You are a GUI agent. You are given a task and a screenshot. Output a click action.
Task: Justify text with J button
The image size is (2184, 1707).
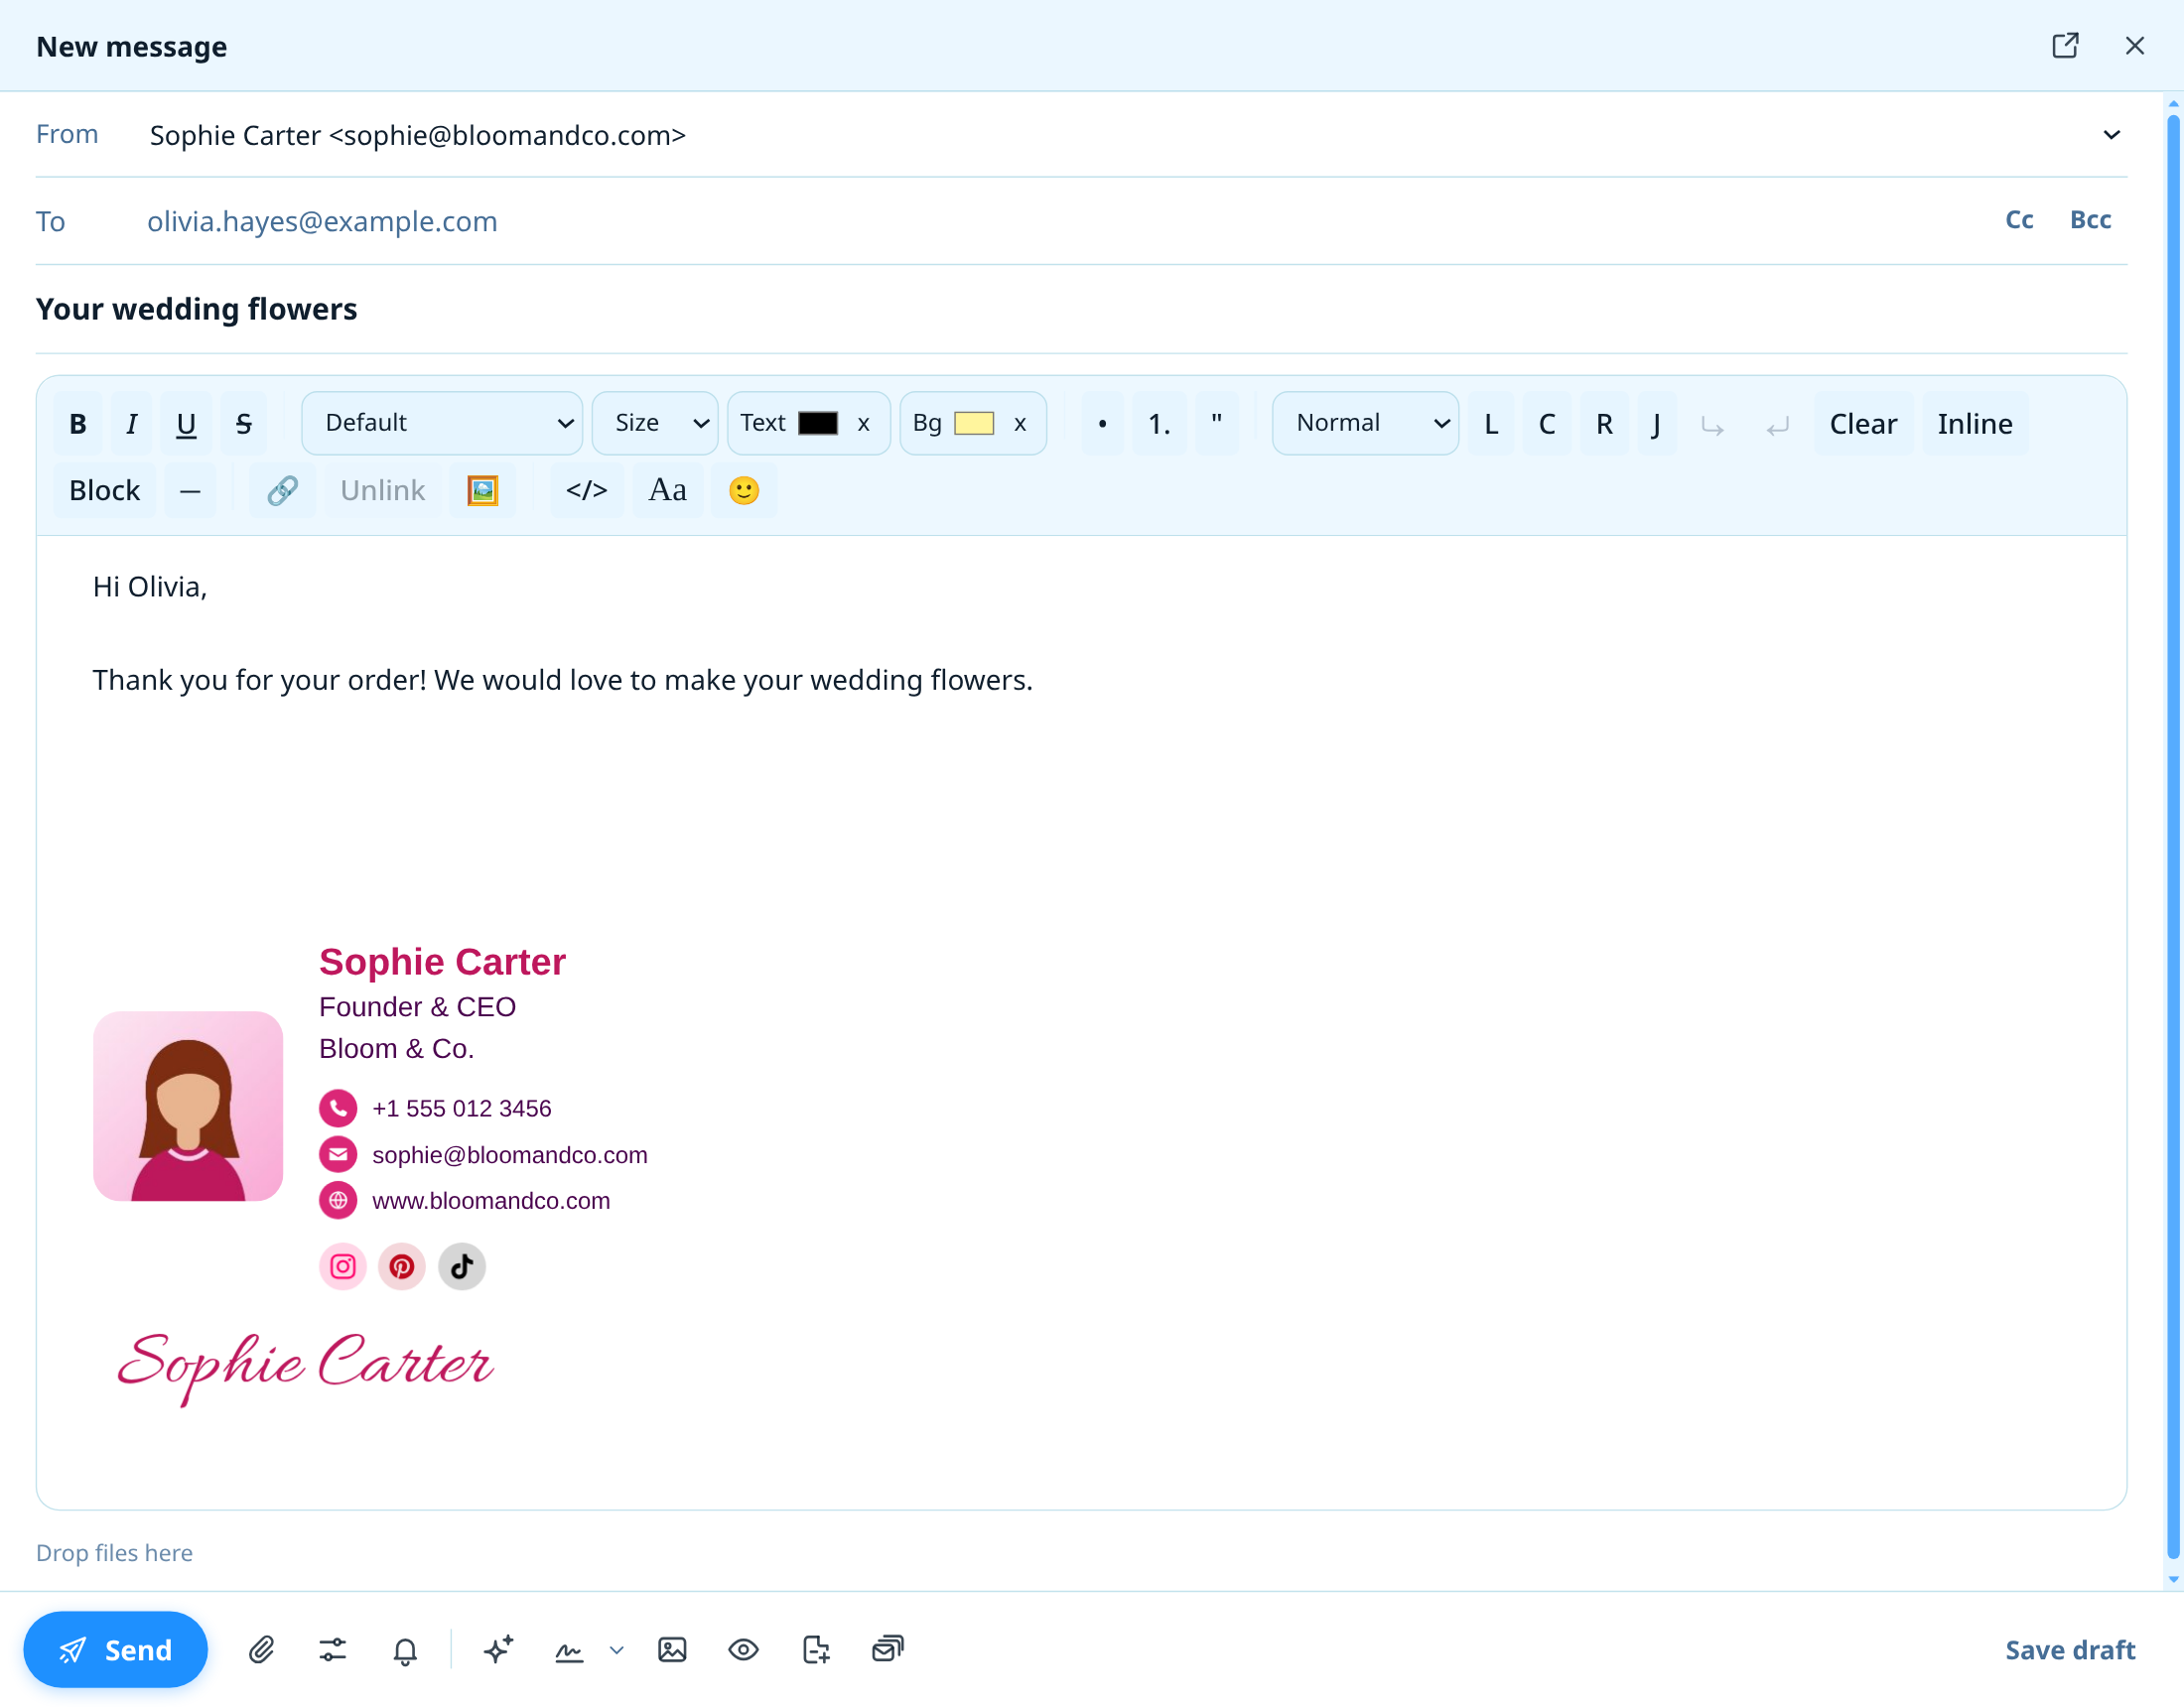click(1656, 424)
